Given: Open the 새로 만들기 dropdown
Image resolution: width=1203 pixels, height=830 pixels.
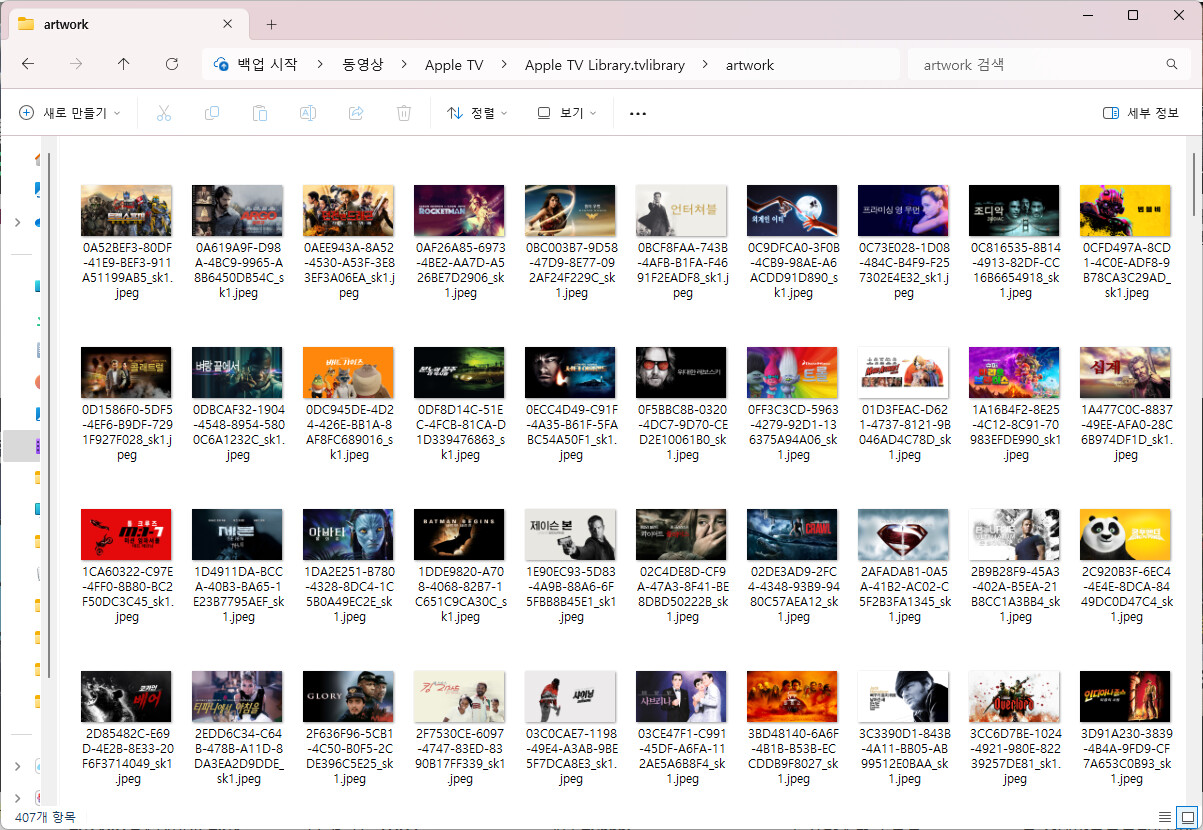Looking at the screenshot, I should [x=70, y=113].
